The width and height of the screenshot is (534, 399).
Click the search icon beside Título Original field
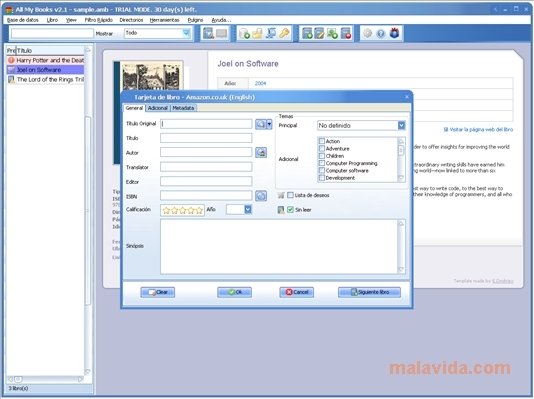[261, 124]
